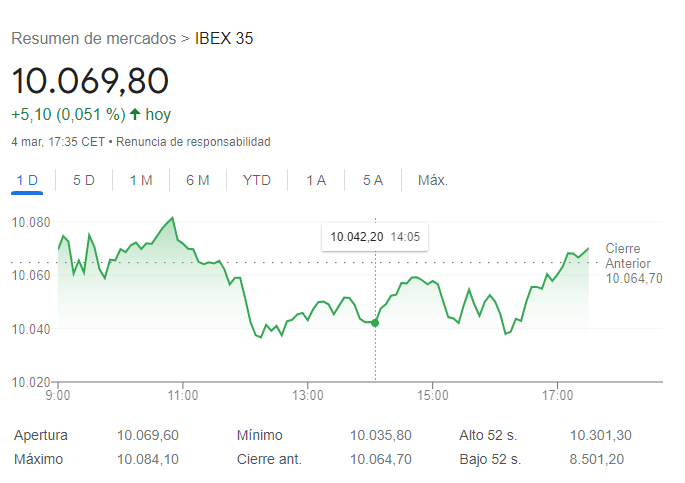Click the green marker dot on the chart
Viewport: 685px width, 483px height.
coord(375,323)
